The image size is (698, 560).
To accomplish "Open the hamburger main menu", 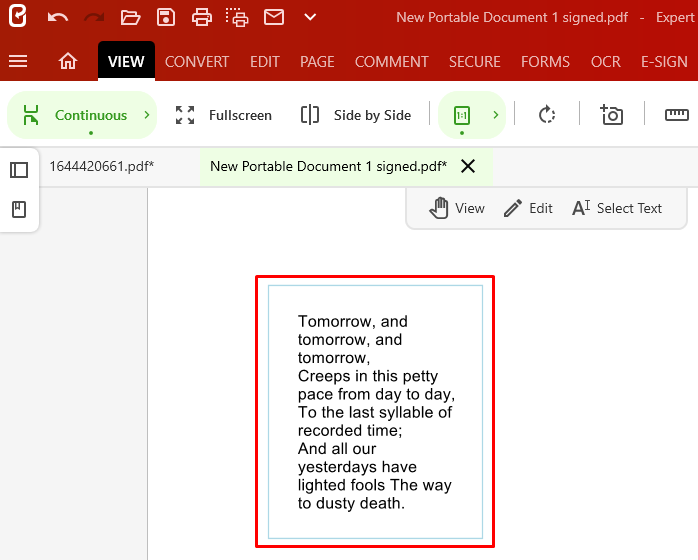I will tap(18, 61).
